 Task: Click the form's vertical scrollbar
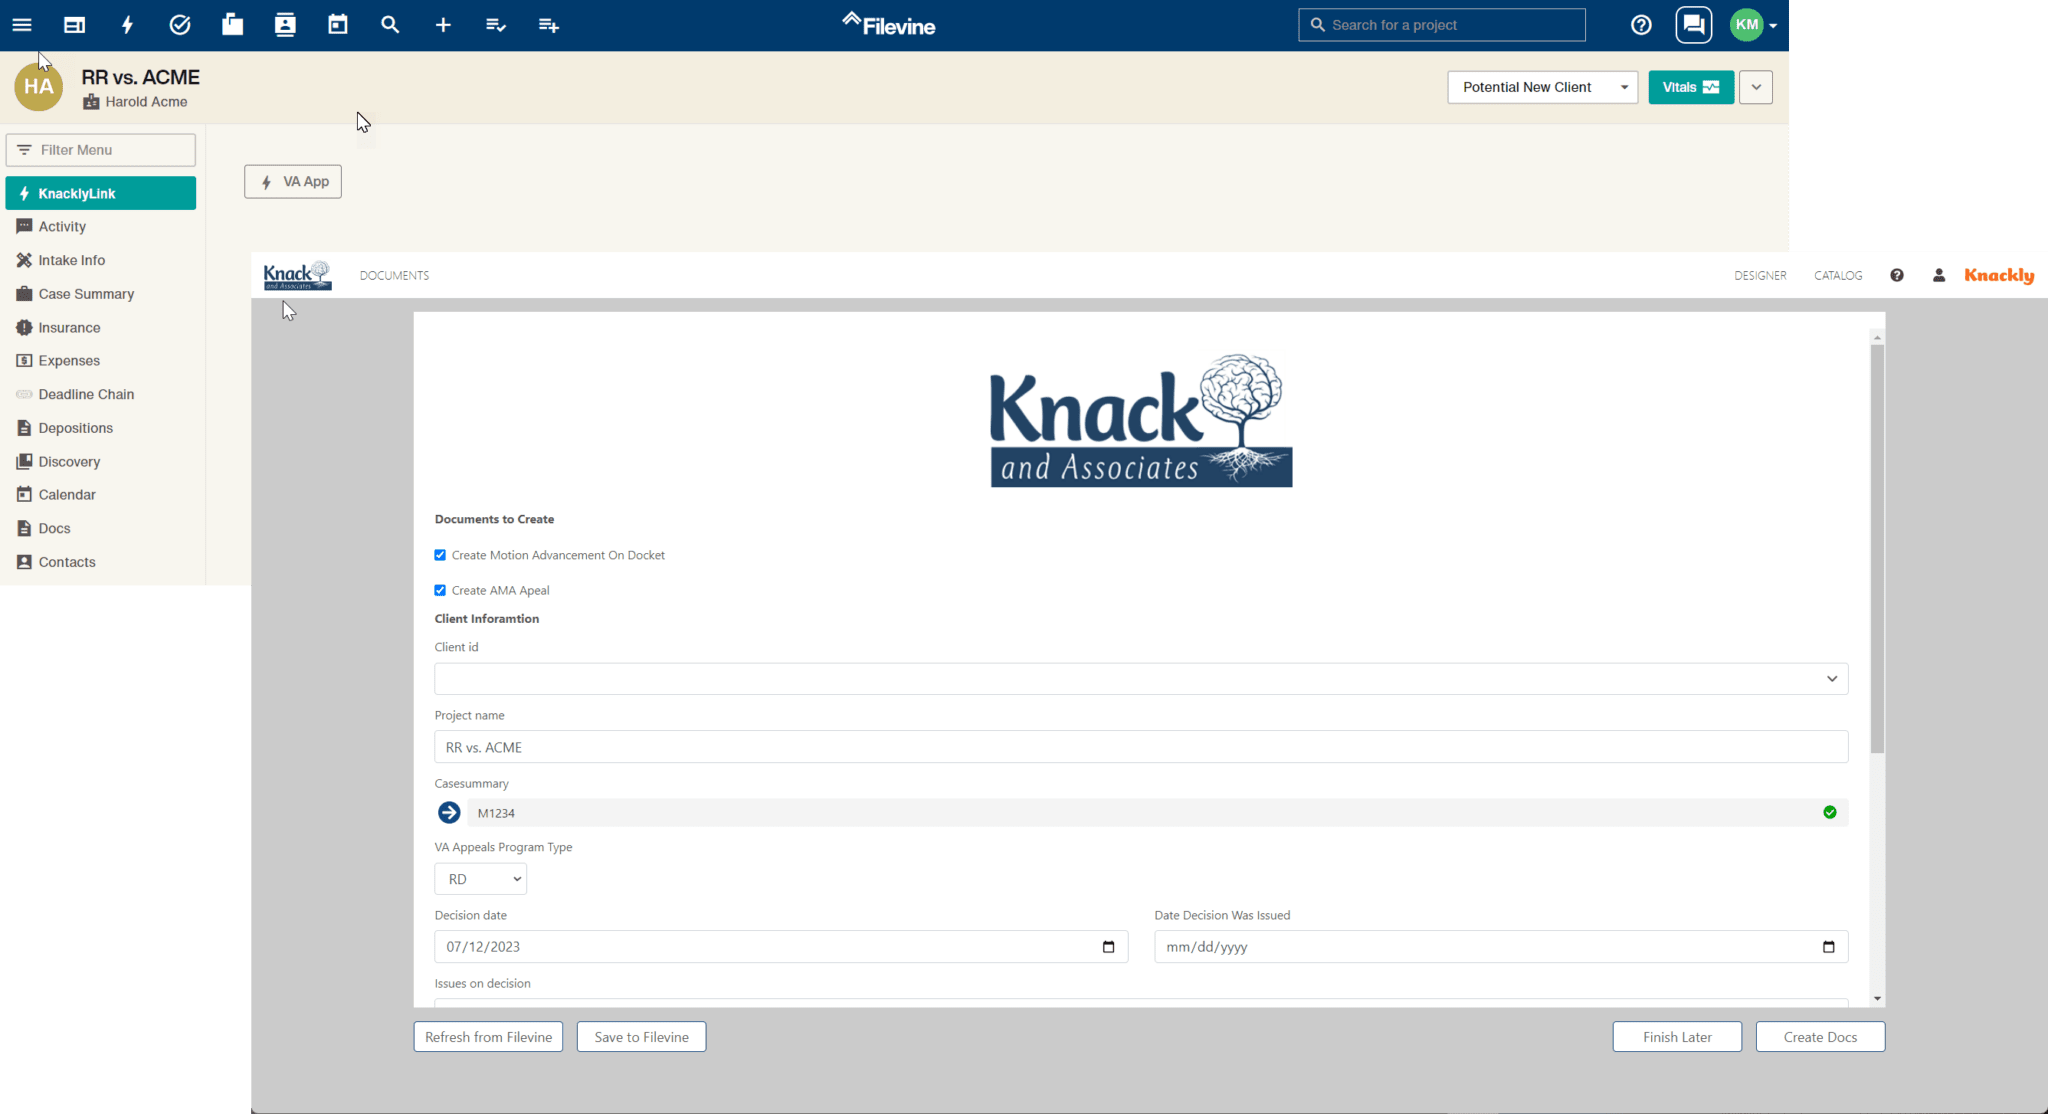(x=1877, y=550)
